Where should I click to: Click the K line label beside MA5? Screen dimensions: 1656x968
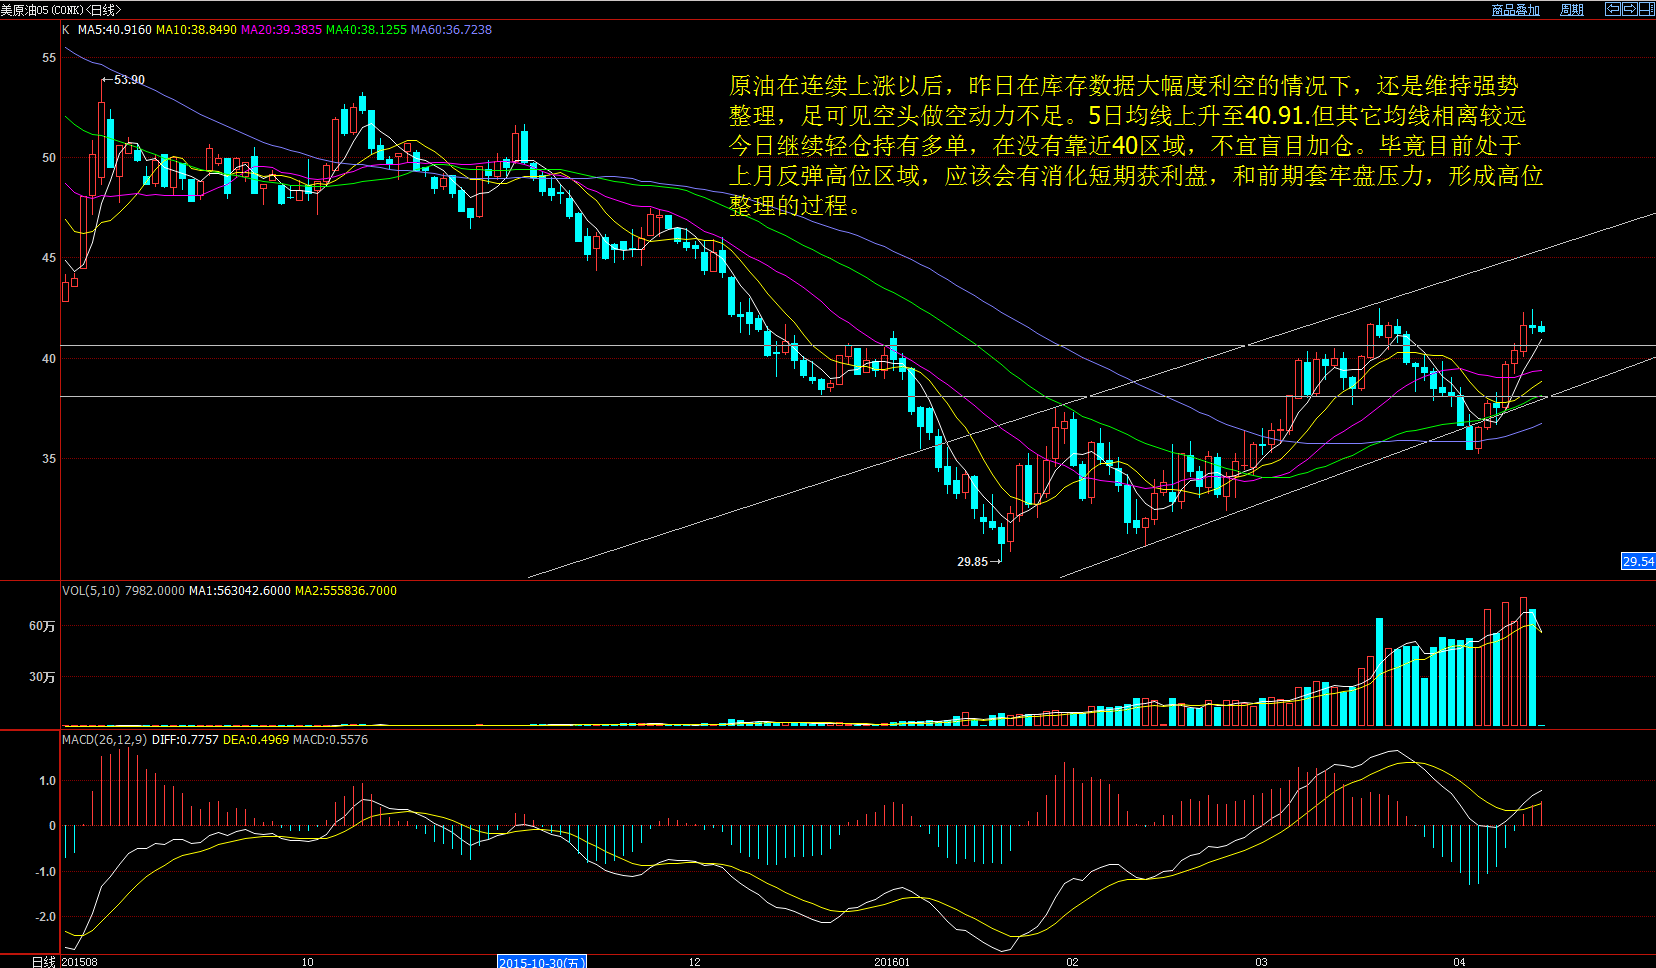pos(66,30)
